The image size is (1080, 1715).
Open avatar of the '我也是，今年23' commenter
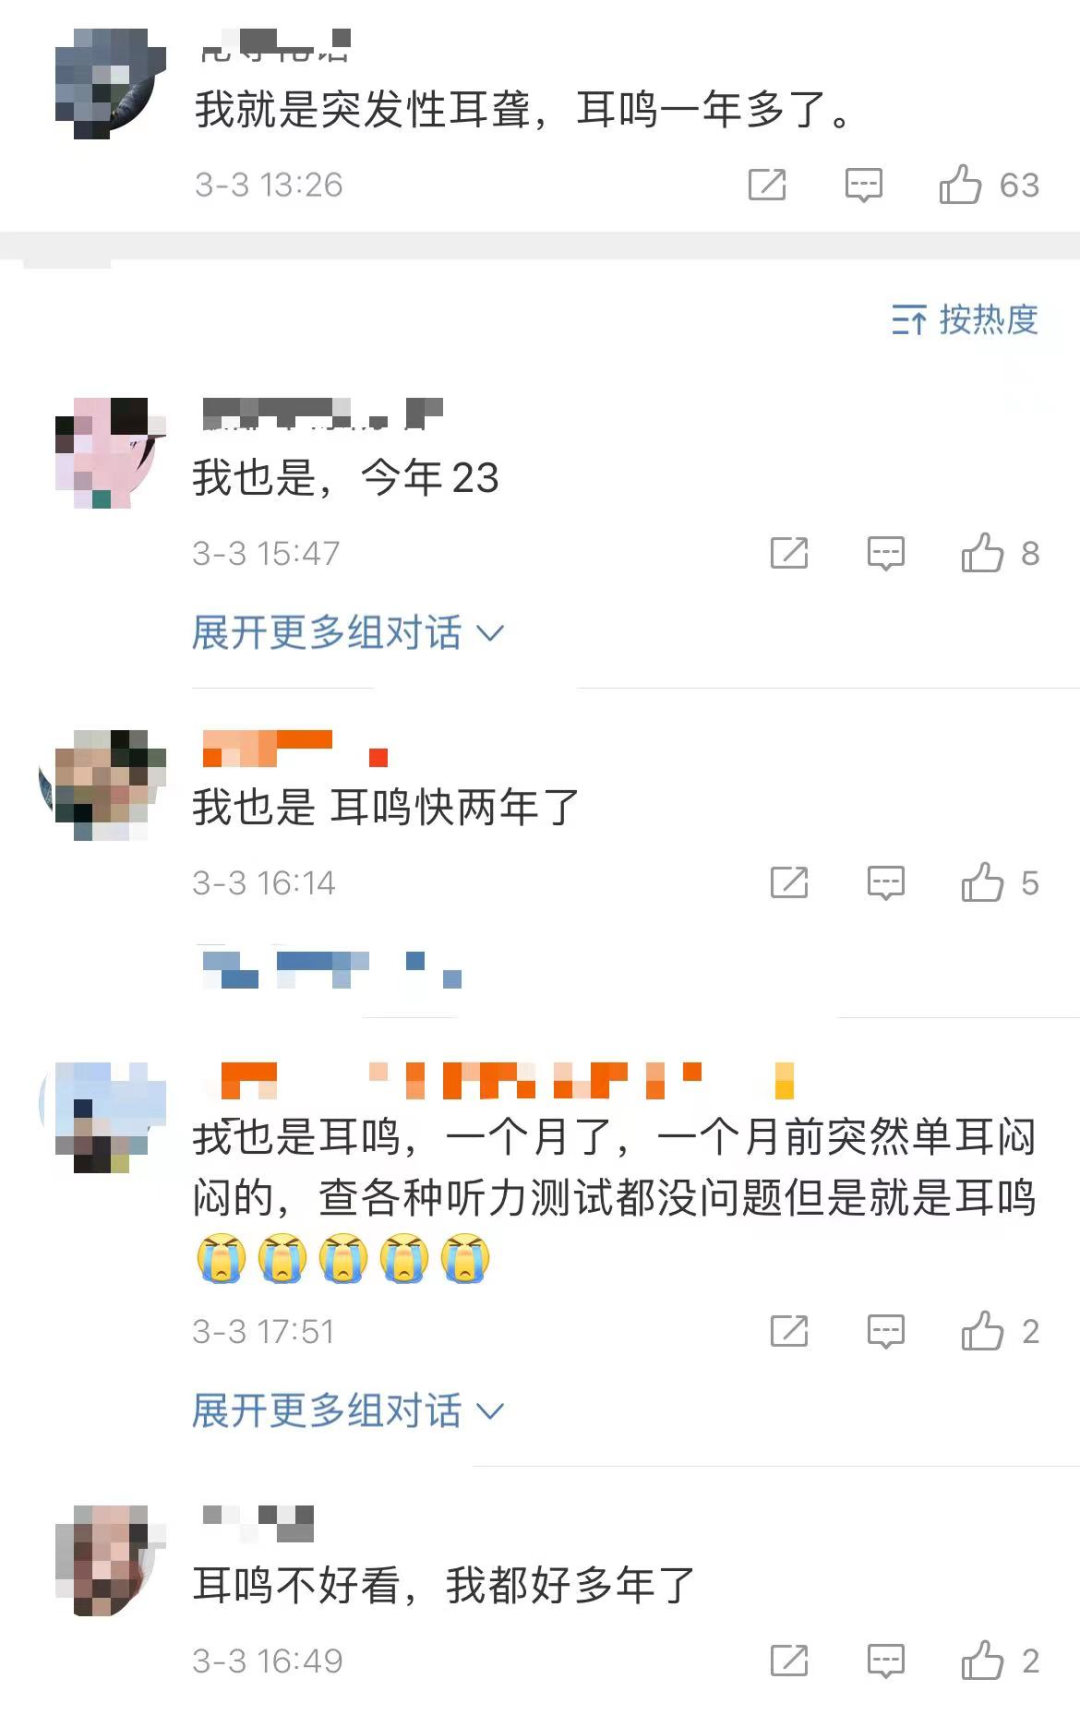point(110,453)
